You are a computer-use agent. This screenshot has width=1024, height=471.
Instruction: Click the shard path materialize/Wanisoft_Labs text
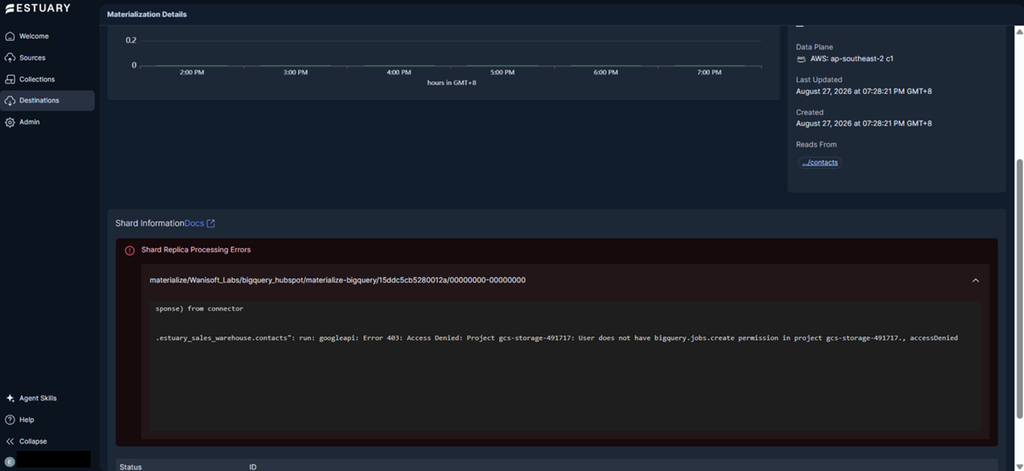click(338, 280)
